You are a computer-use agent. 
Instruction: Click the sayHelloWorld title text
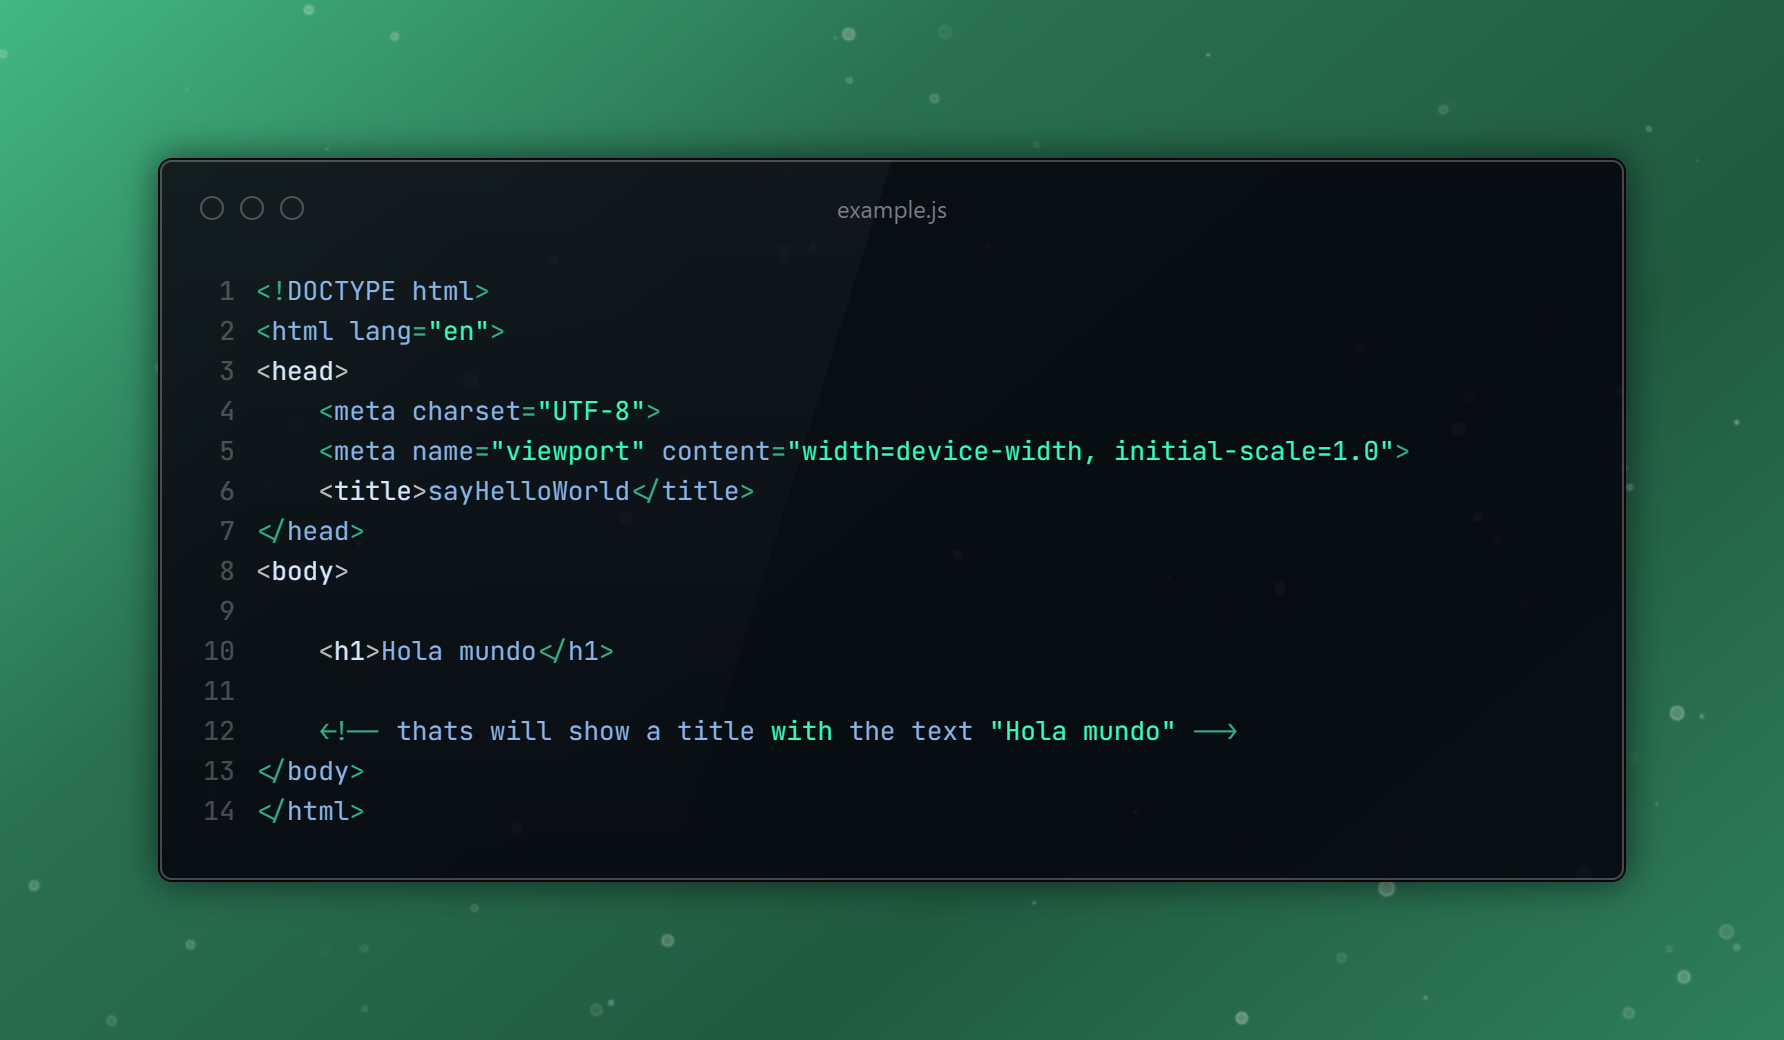point(529,491)
